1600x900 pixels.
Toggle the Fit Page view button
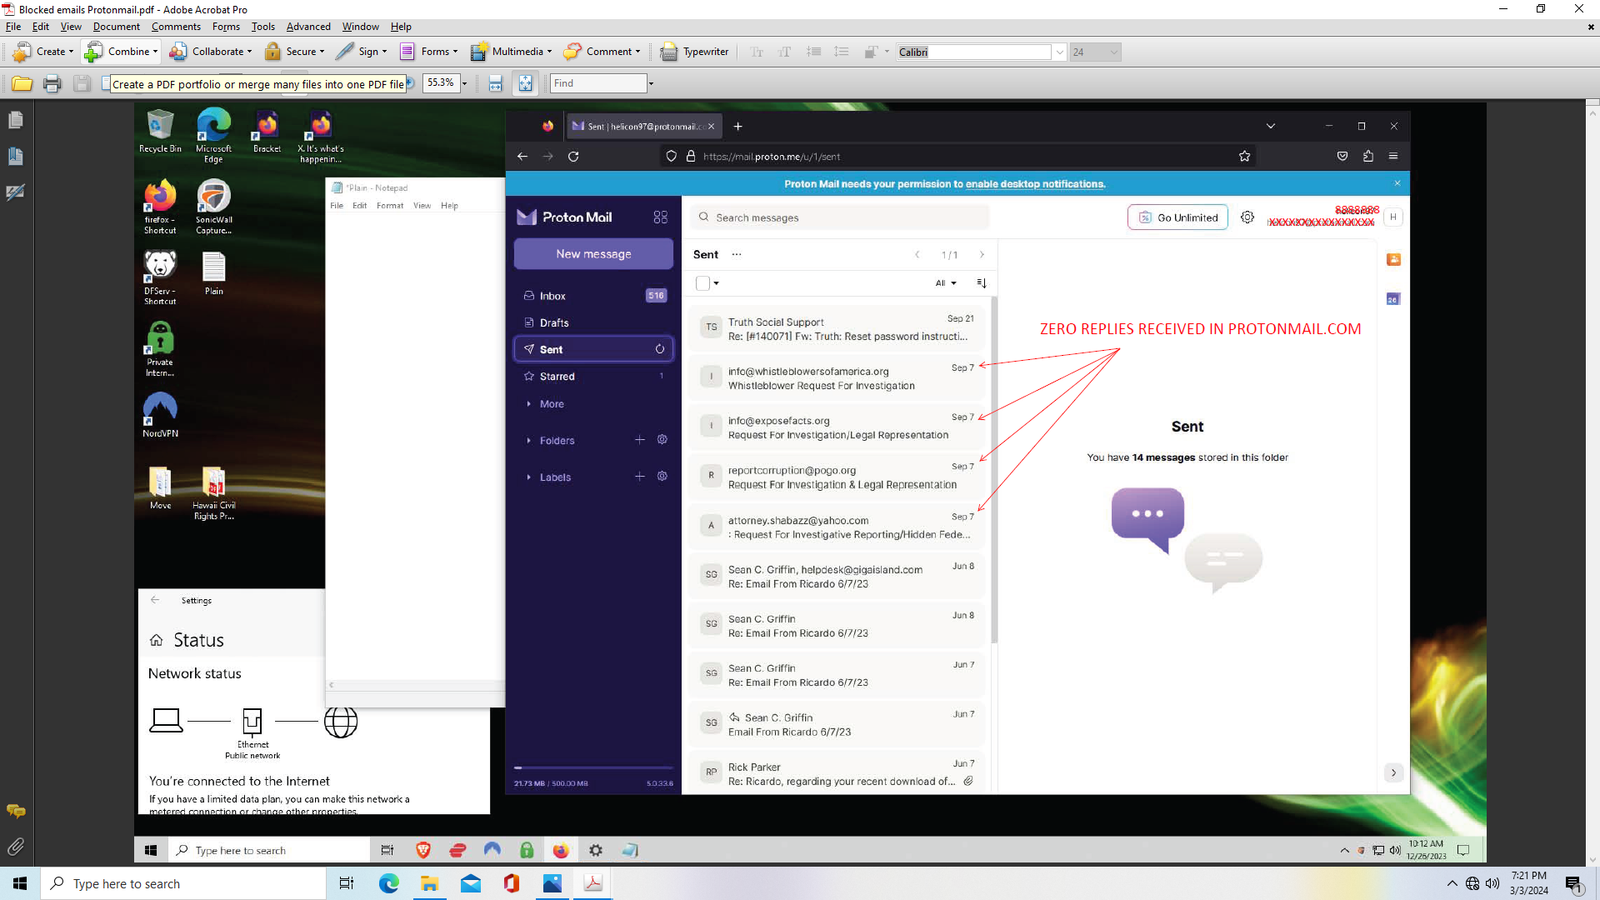click(526, 84)
